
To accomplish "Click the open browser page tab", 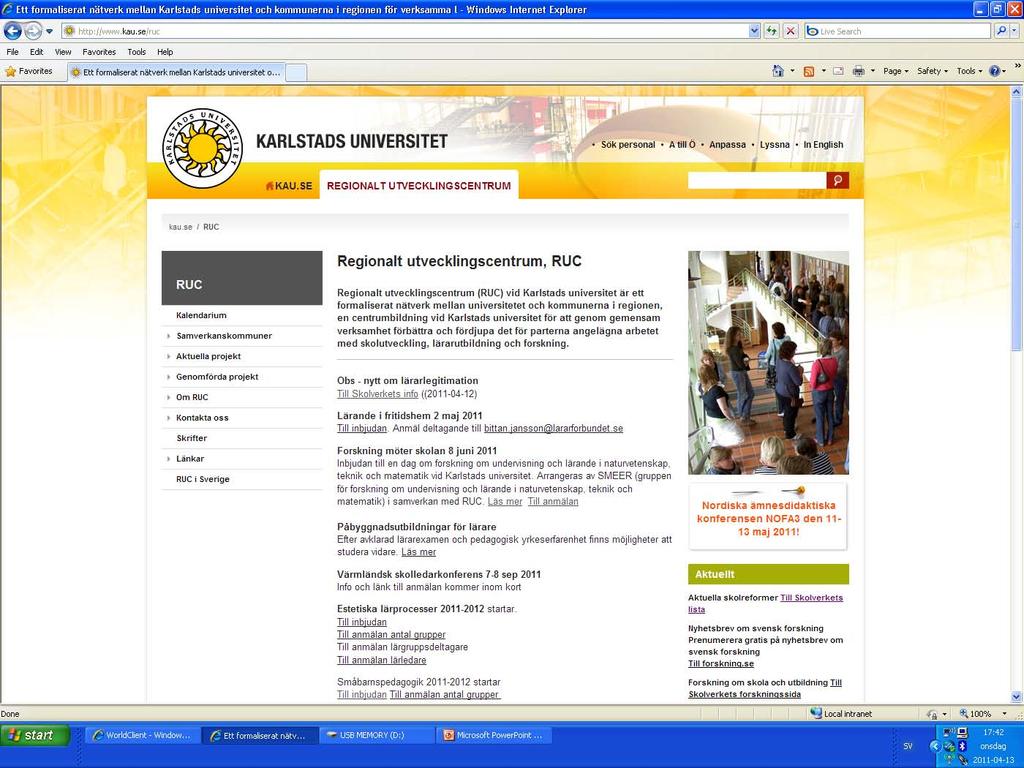I will [x=176, y=72].
